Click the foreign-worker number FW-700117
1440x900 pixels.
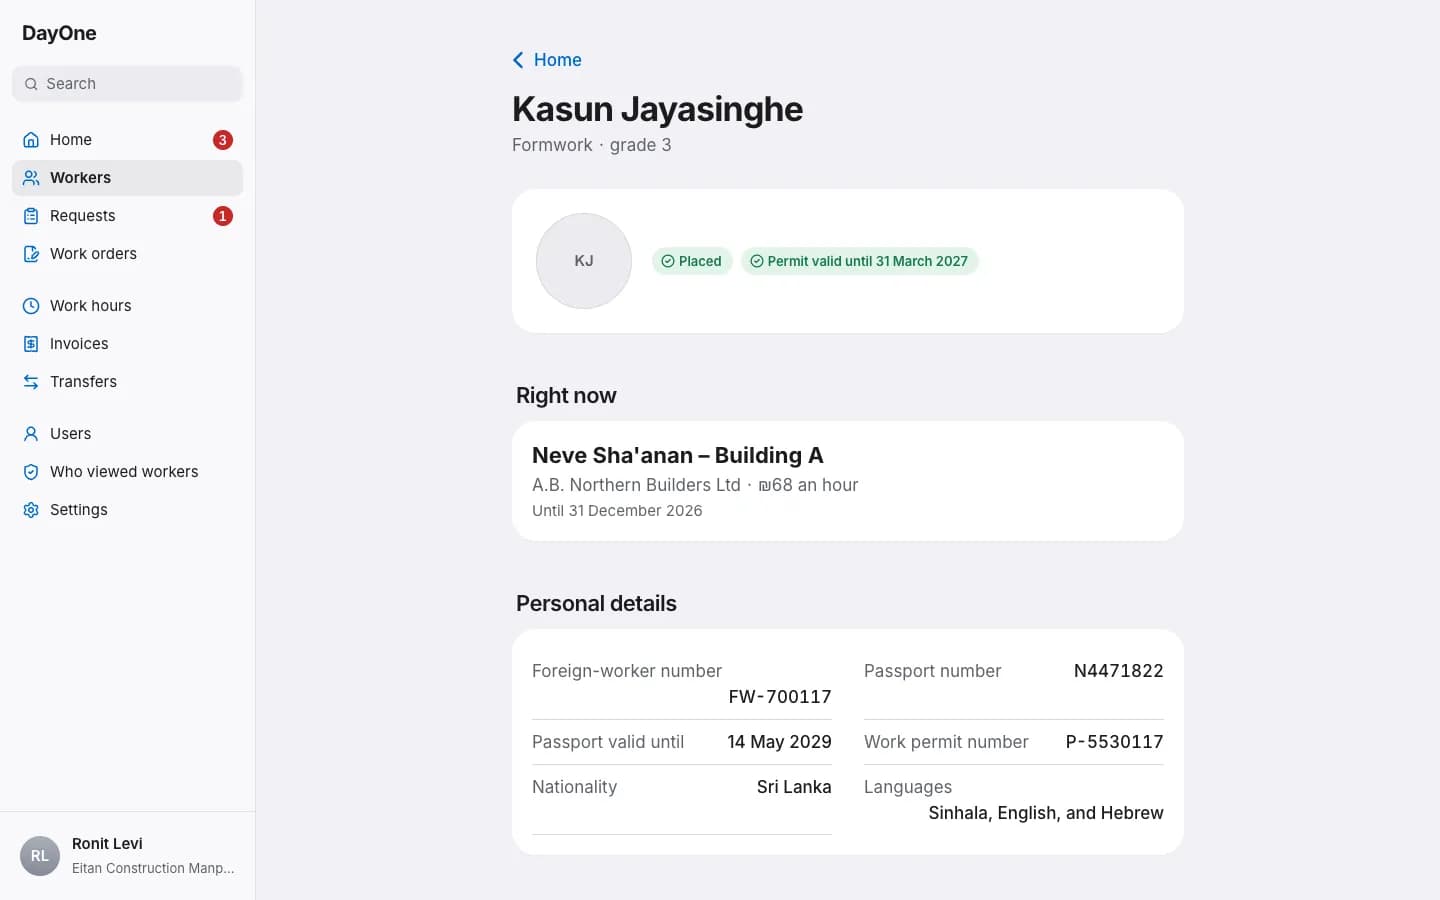click(780, 697)
